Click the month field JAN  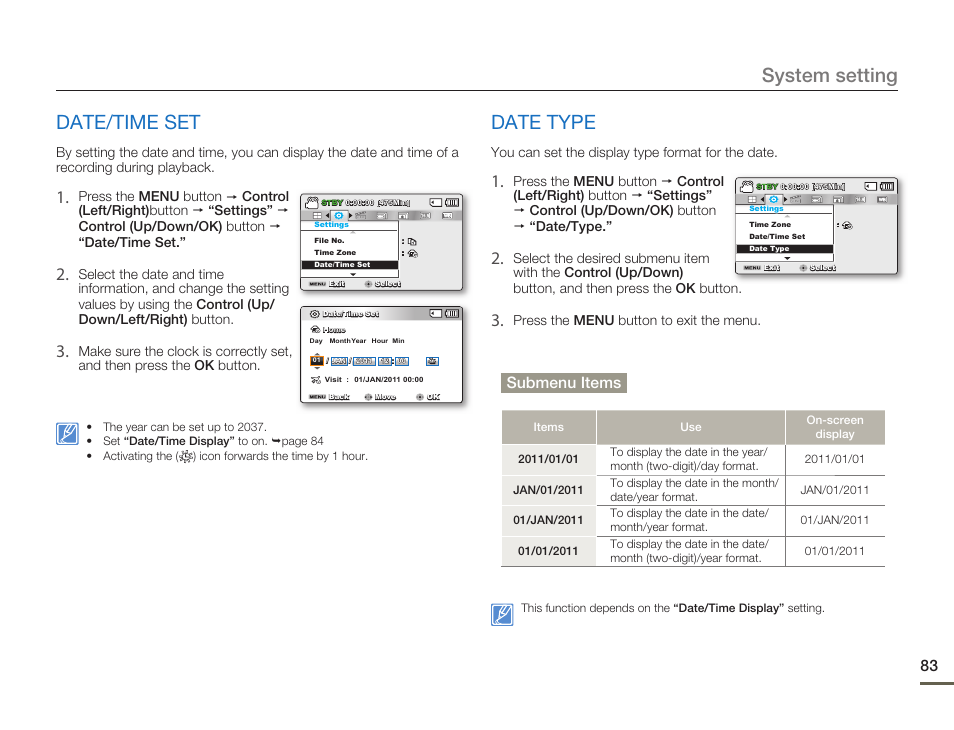tap(339, 361)
